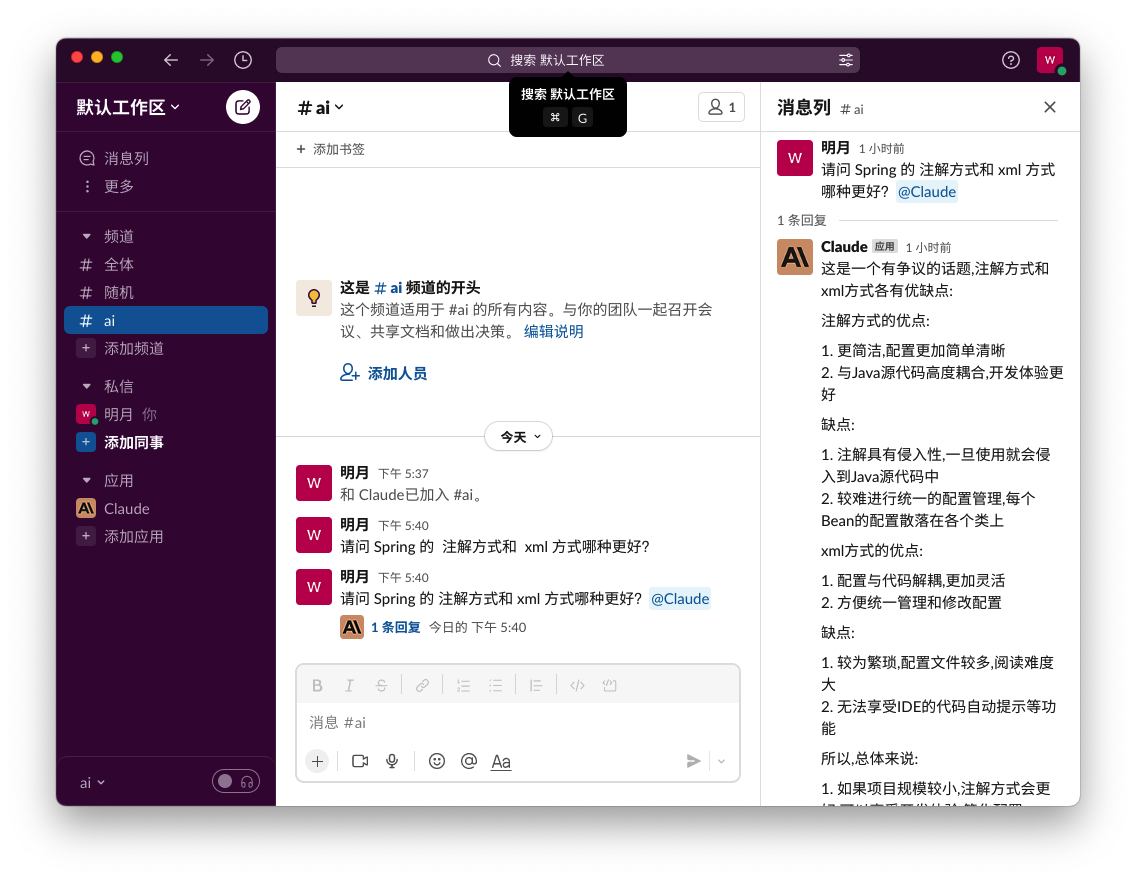Click the 下午 5:37 message timestamp
This screenshot has height=880, width=1136.
(x=404, y=474)
